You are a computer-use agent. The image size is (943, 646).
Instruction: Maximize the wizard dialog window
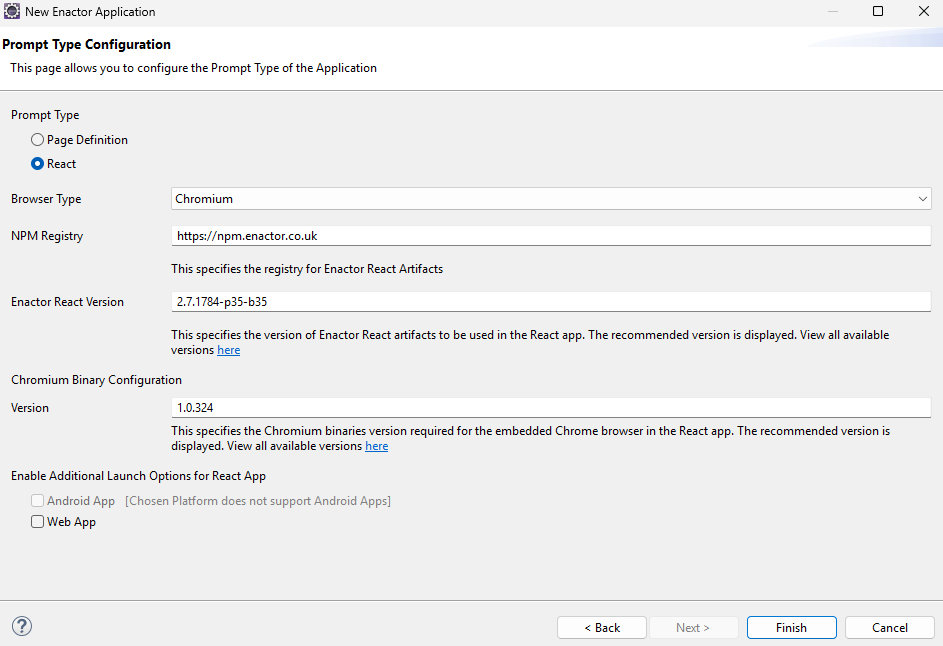coord(877,12)
